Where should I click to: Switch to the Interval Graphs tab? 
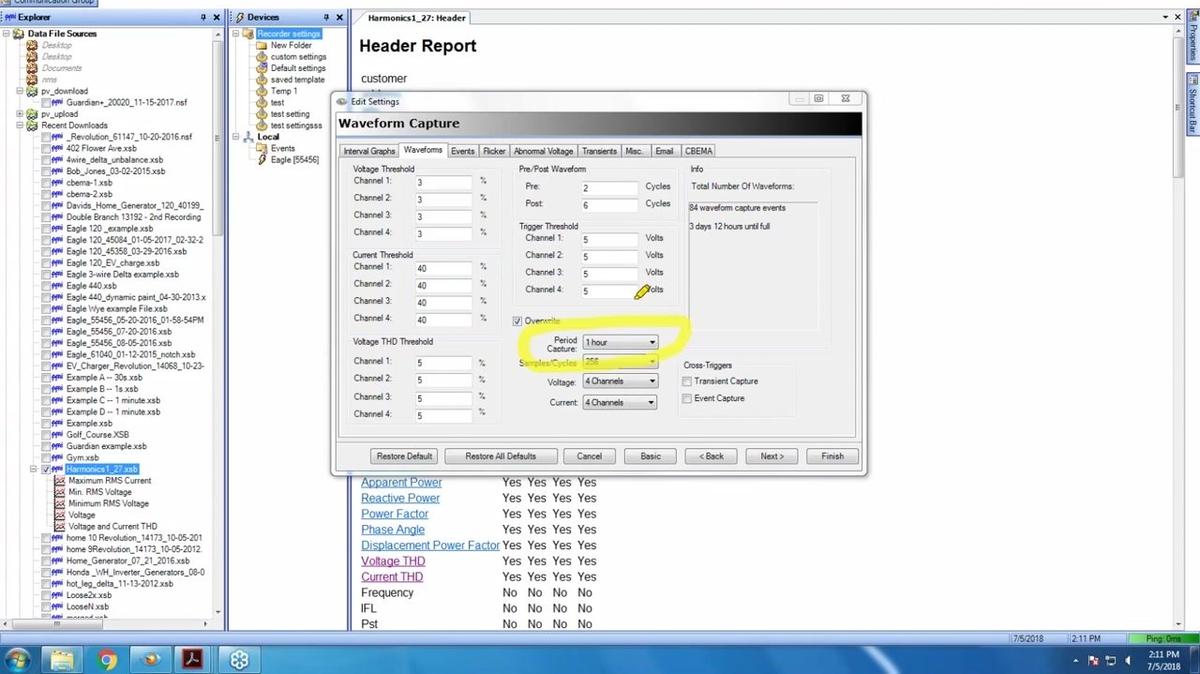(369, 151)
